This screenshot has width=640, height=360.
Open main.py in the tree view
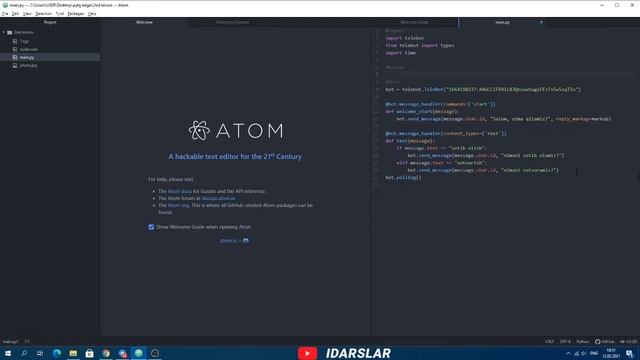27,57
